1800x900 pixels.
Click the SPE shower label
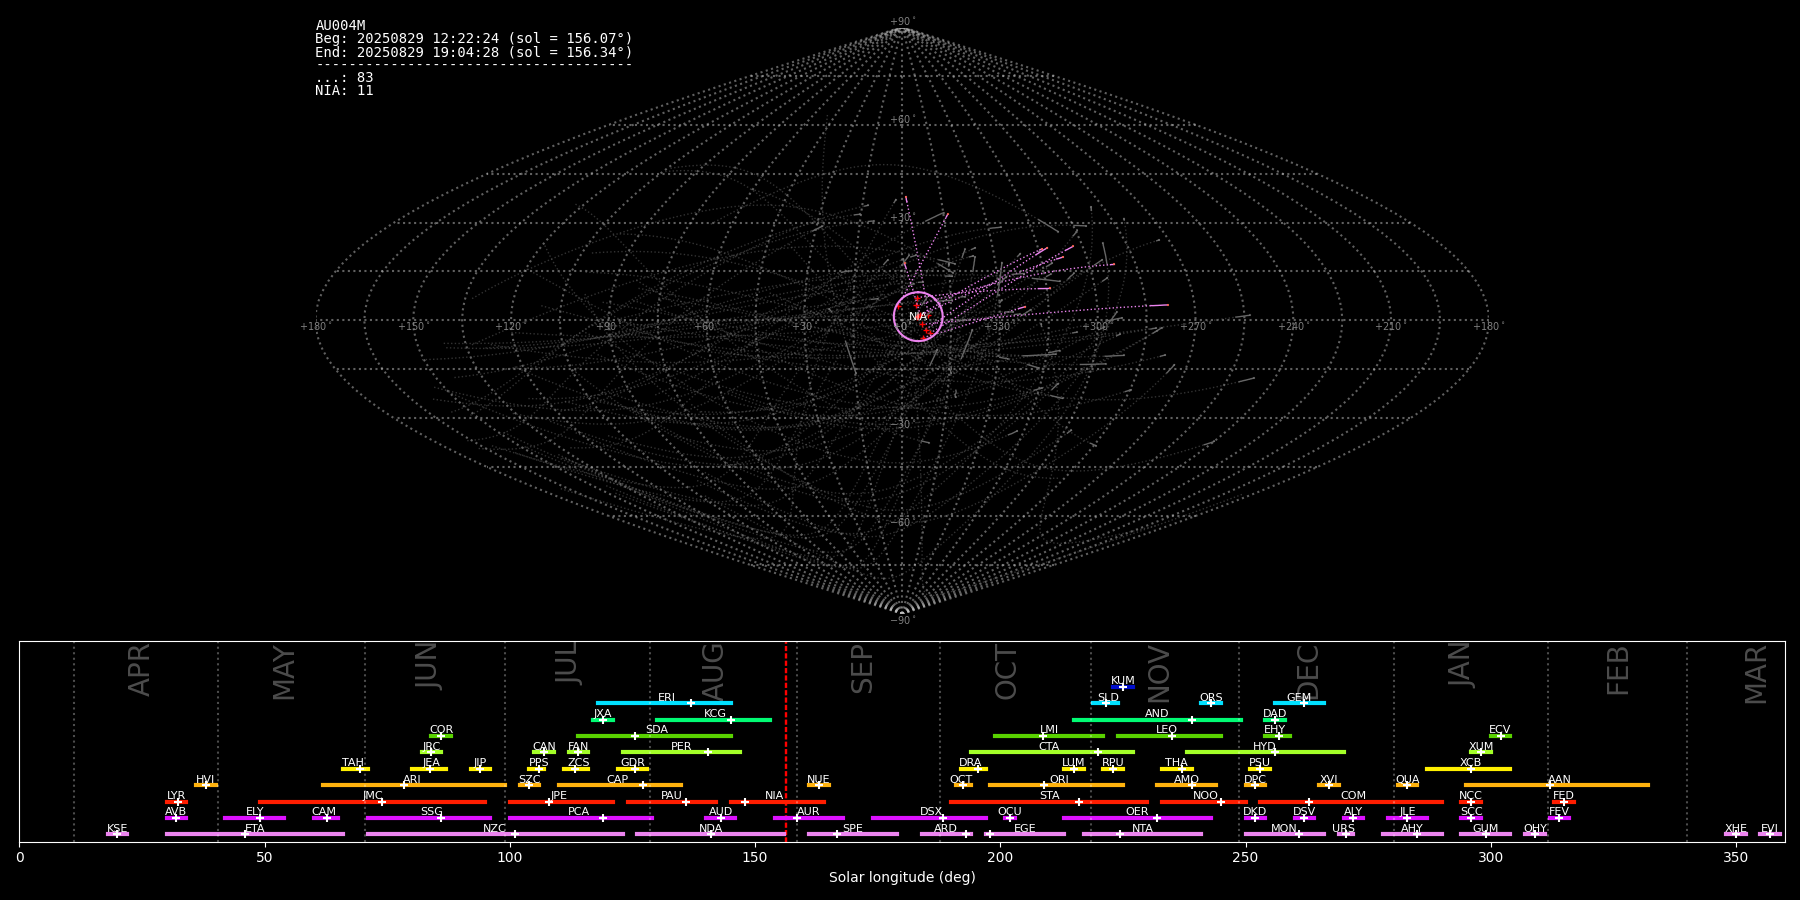(852, 829)
